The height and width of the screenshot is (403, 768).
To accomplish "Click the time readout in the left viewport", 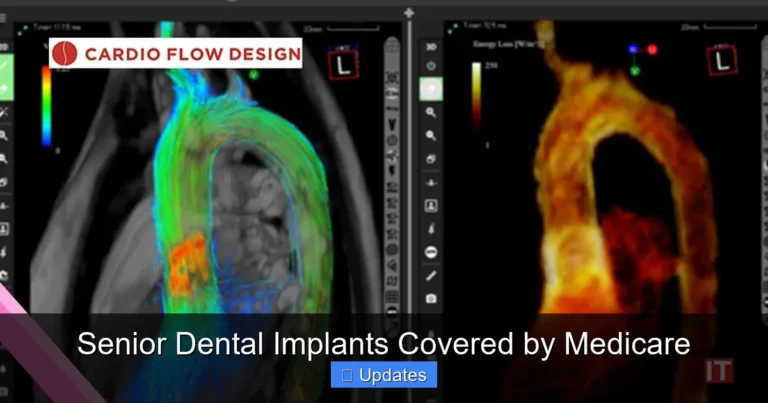I will coord(57,27).
